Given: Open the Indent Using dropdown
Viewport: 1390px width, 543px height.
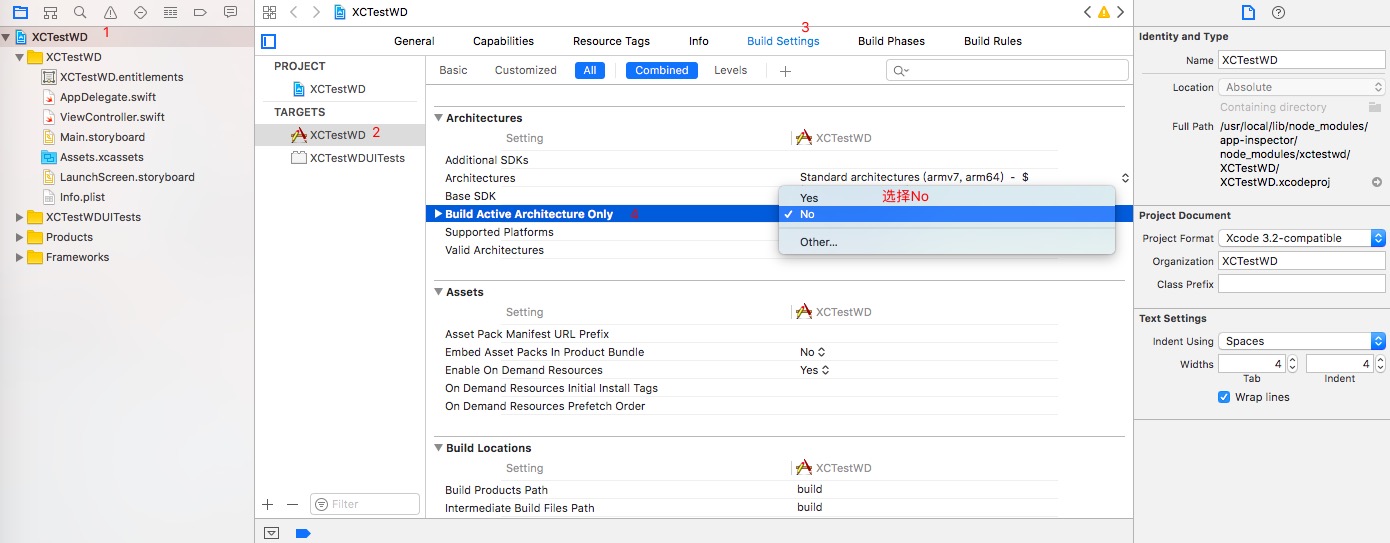Looking at the screenshot, I should 1302,341.
